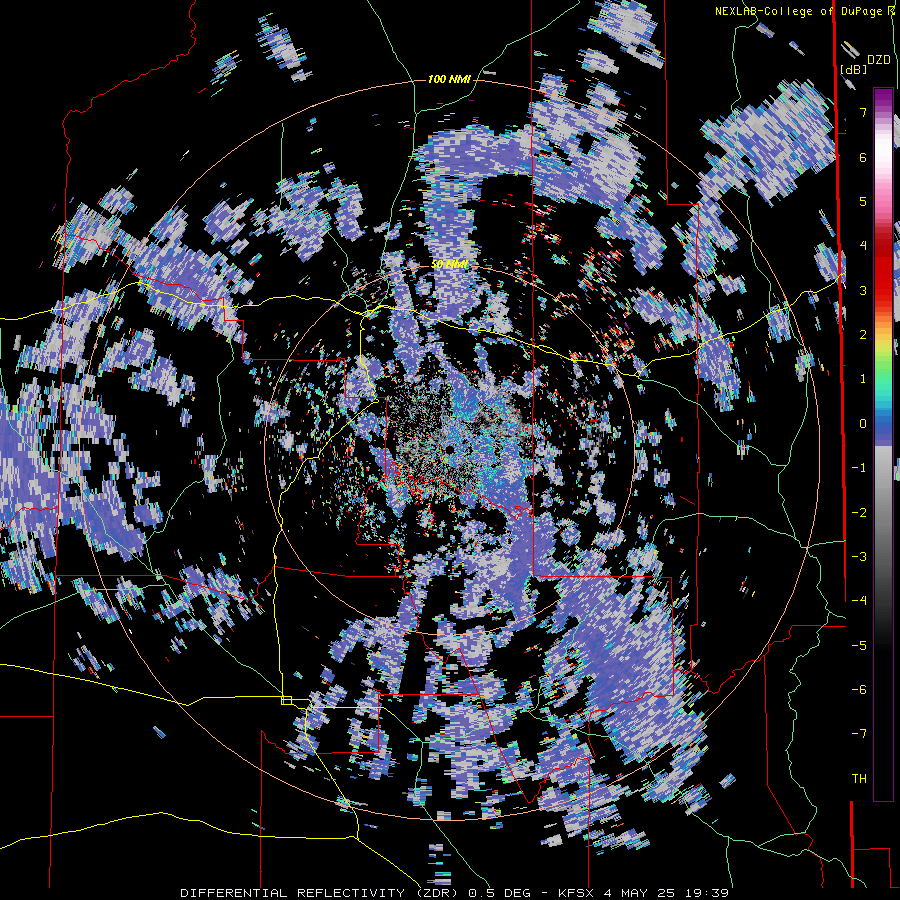Click the 4 value on the dB scale
900x900 pixels.
(863, 246)
